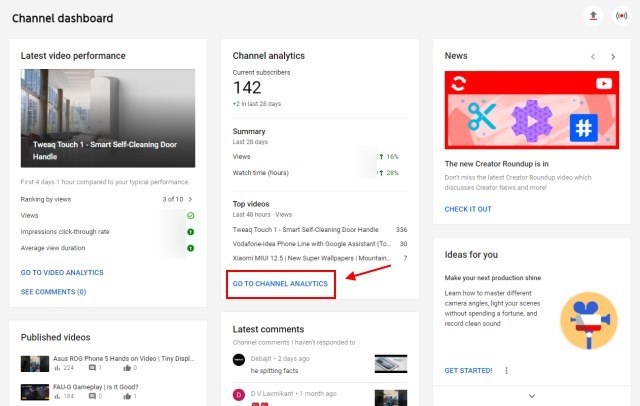Click views stat icon for FAU-G Gameplay

pyautogui.click(x=57, y=396)
